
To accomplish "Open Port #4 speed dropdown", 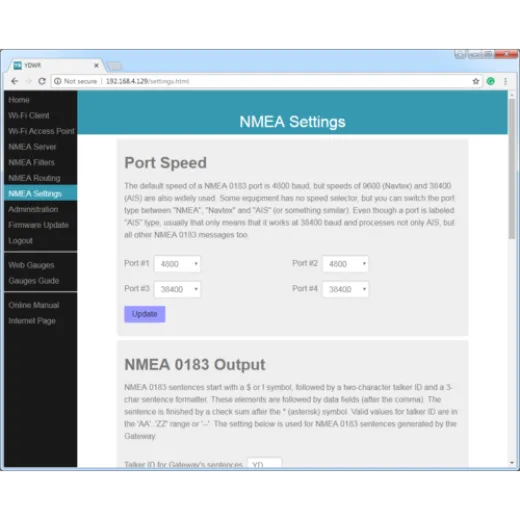I will [x=345, y=289].
